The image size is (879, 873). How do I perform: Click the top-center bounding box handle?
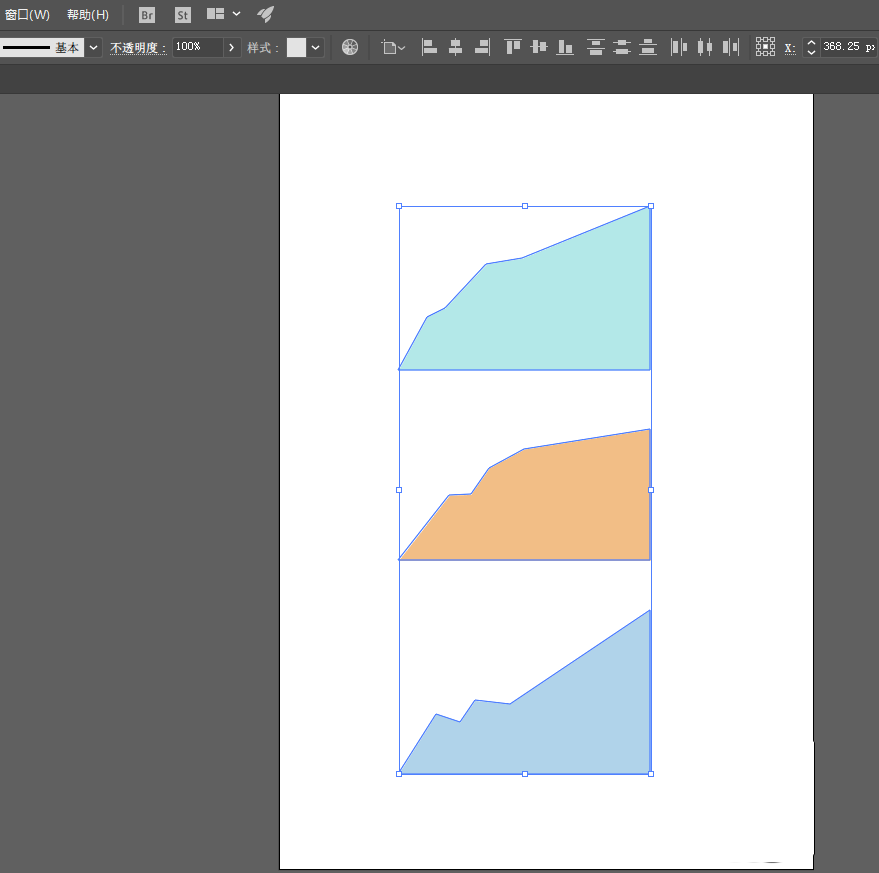coord(525,206)
